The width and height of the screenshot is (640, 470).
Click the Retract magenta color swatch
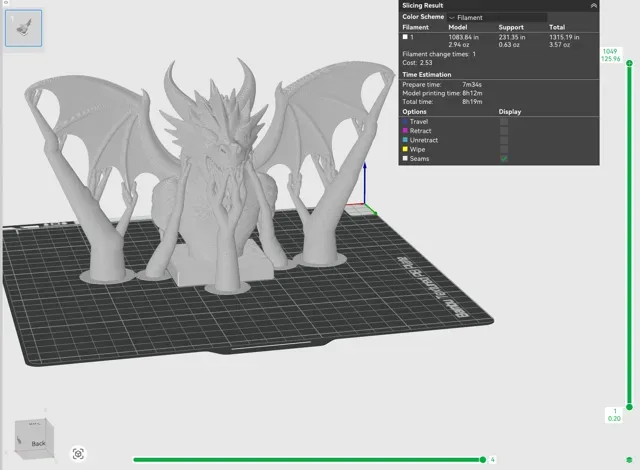click(405, 131)
